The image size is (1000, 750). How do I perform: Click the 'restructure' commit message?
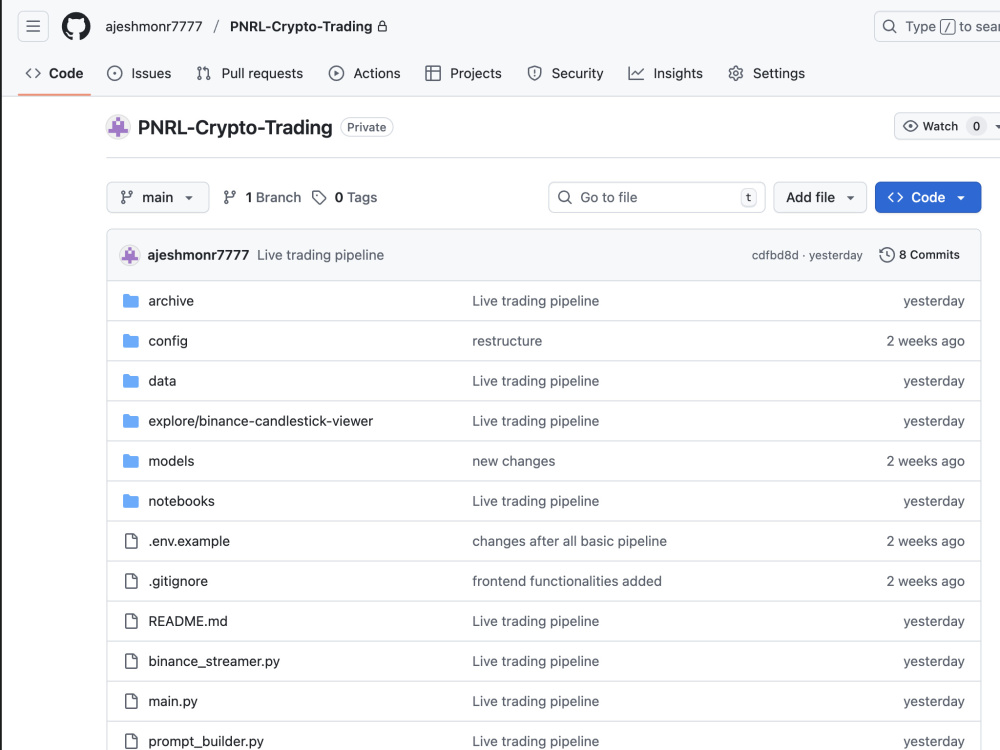point(507,341)
